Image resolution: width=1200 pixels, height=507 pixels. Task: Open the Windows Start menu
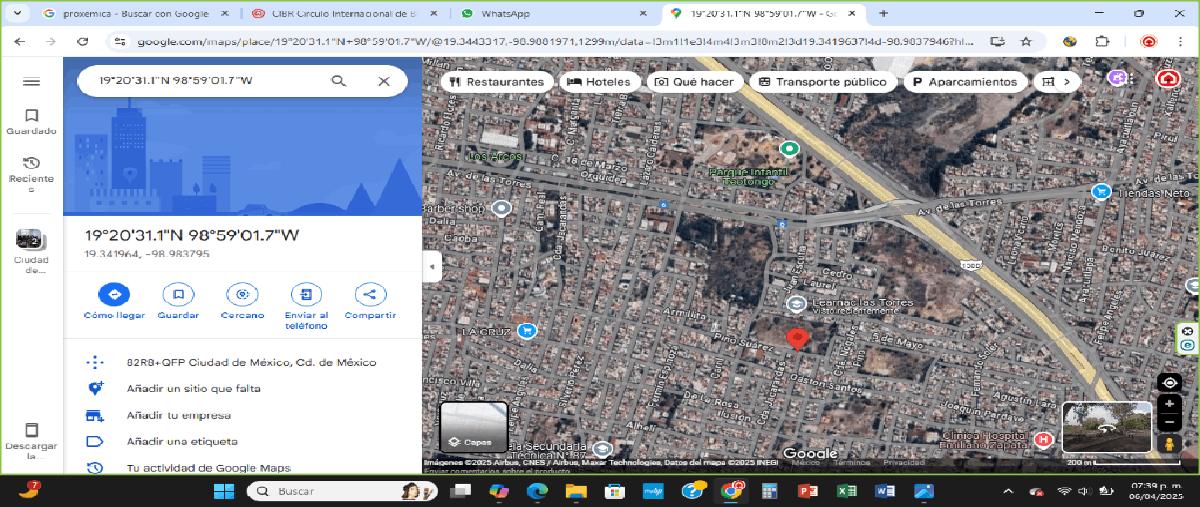[x=224, y=491]
